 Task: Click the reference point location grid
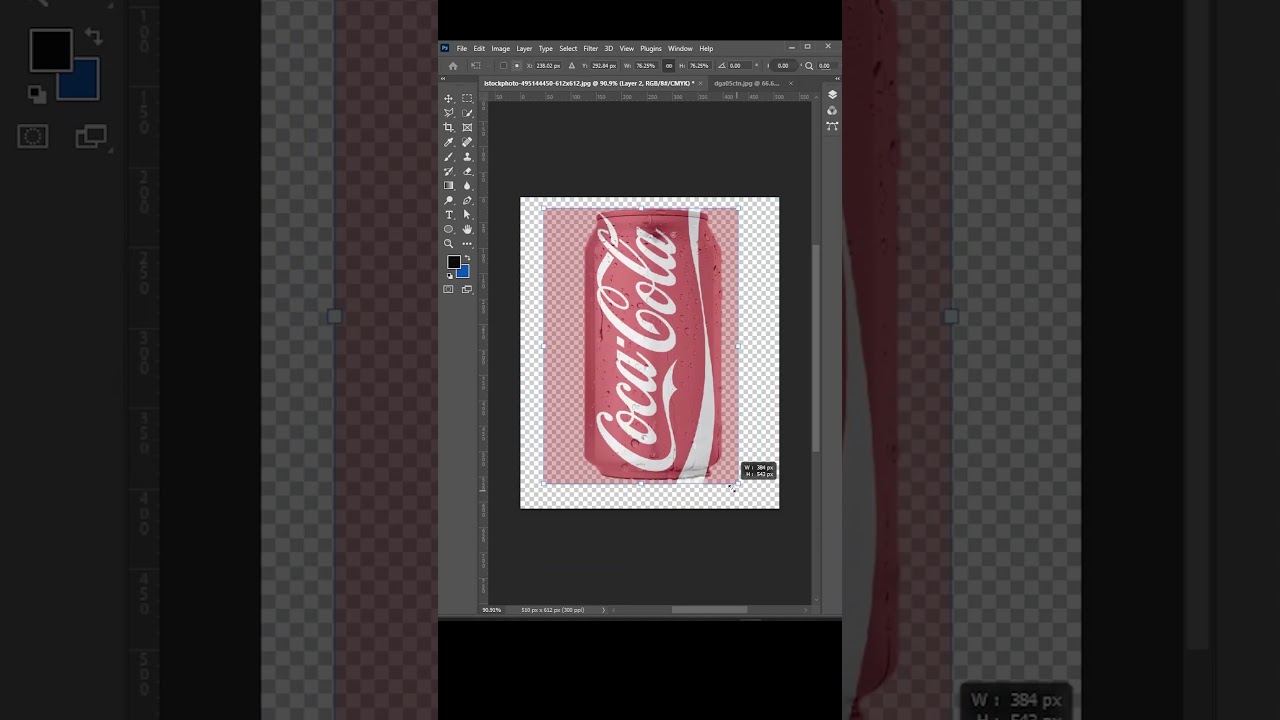click(517, 66)
